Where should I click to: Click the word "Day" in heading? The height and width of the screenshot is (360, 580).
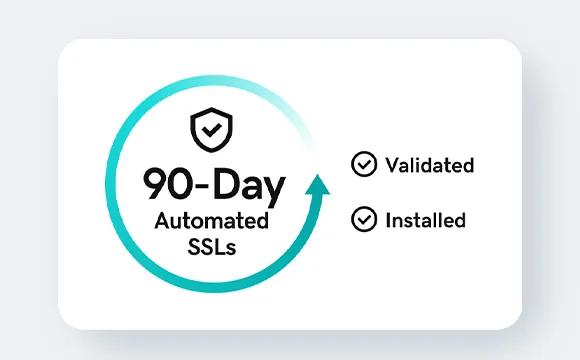coord(249,187)
